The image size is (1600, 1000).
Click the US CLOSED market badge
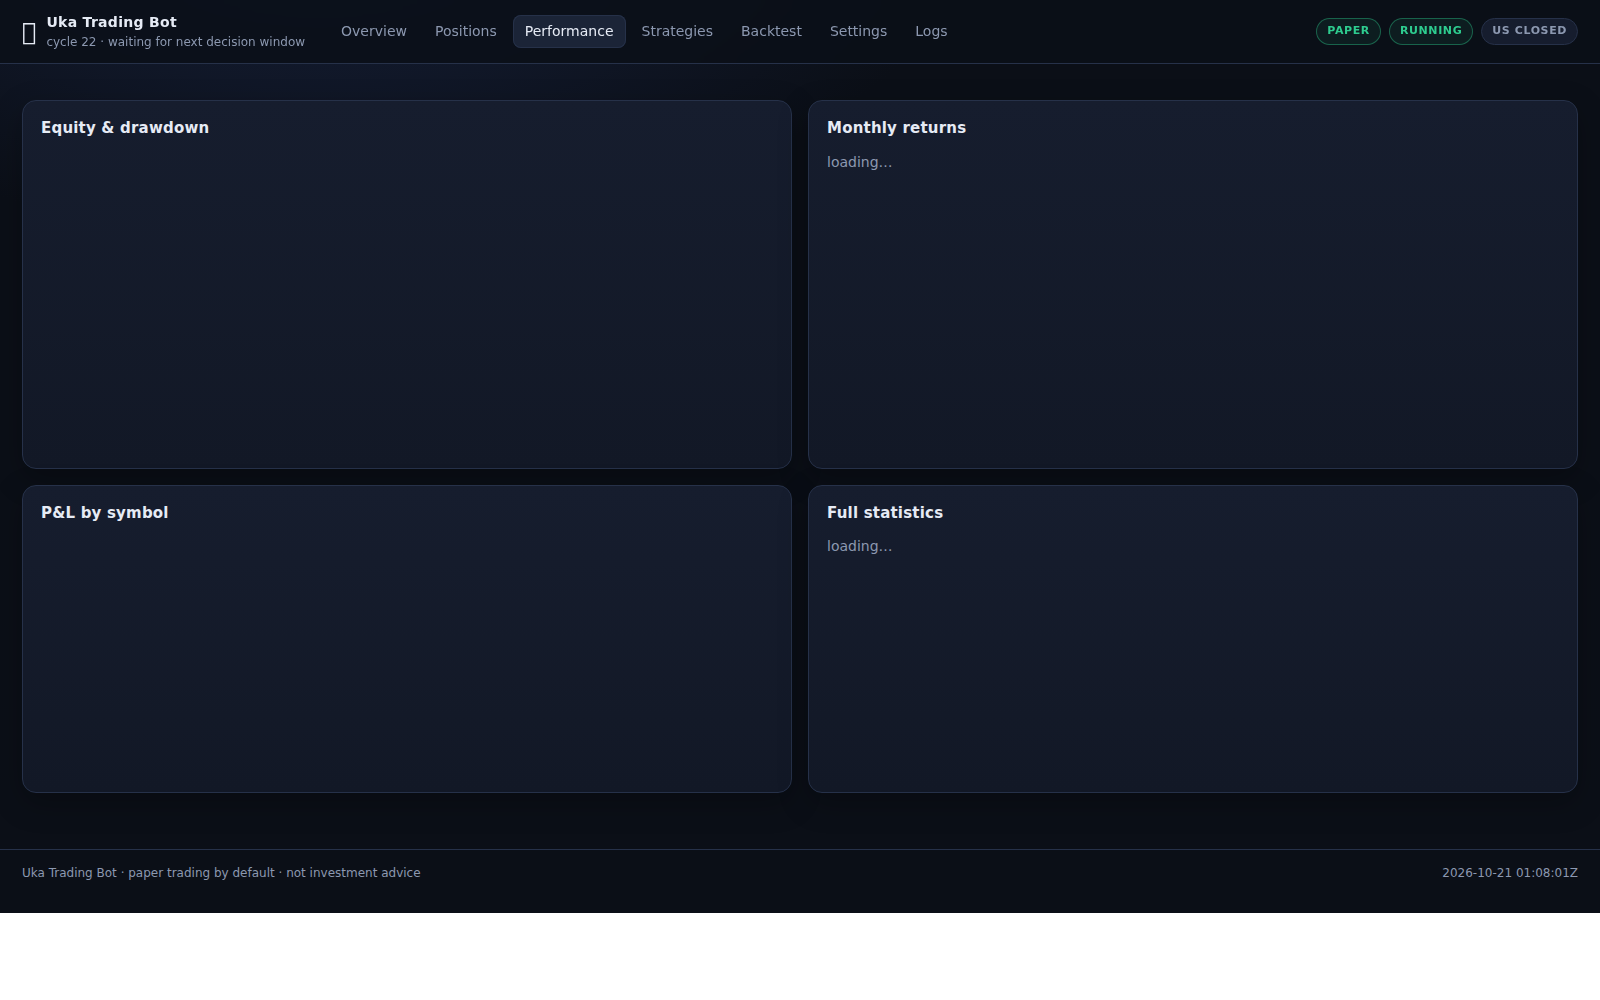1529,31
